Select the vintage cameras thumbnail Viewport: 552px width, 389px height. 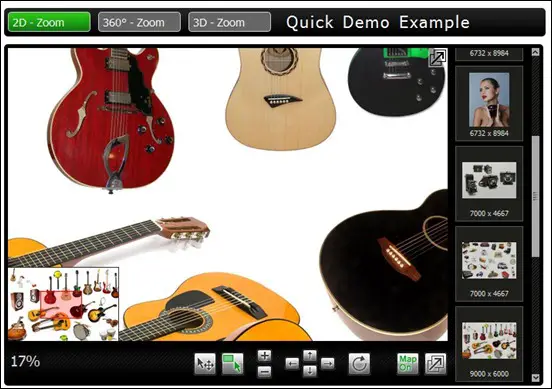(x=489, y=180)
